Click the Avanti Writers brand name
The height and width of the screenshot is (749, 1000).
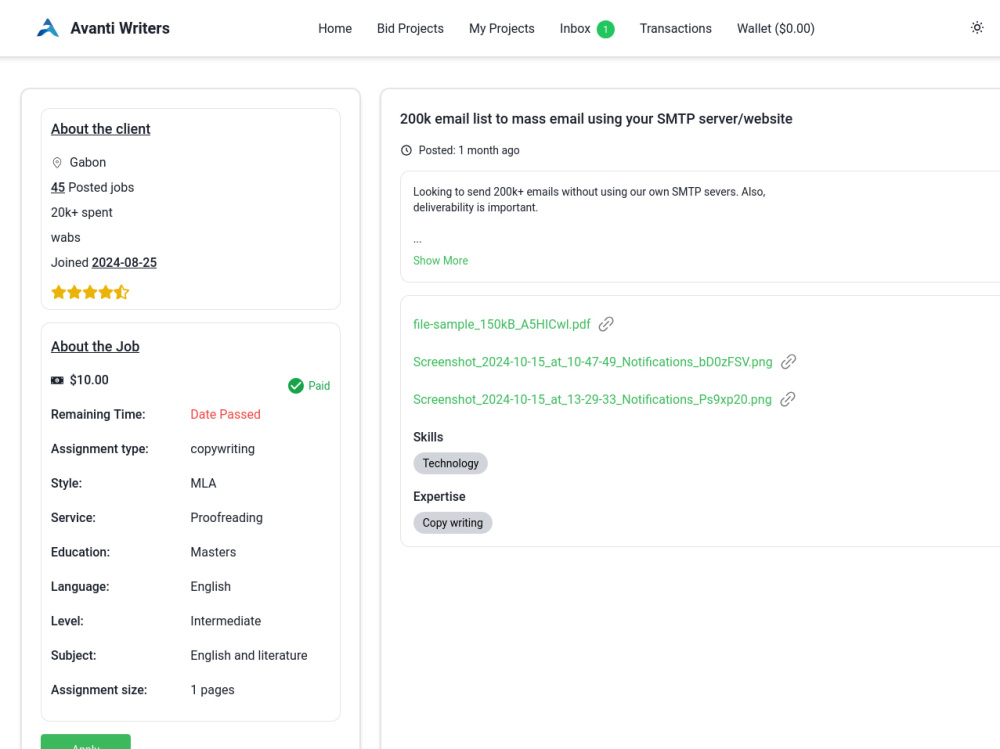[x=120, y=28]
